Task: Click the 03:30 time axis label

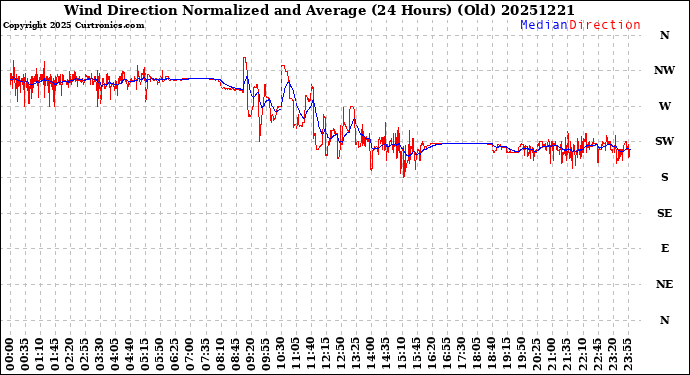Action: tap(100, 354)
